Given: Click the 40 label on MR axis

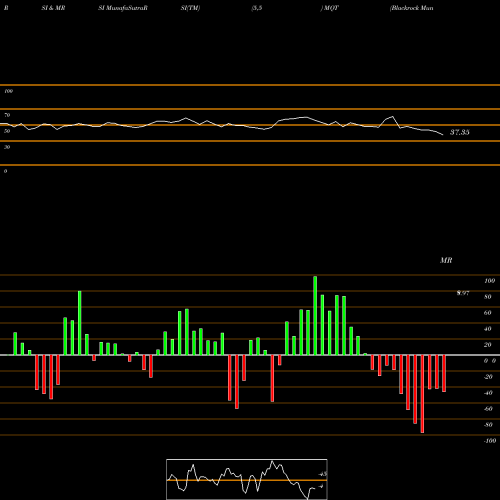Looking at the screenshot, I should [487, 329].
